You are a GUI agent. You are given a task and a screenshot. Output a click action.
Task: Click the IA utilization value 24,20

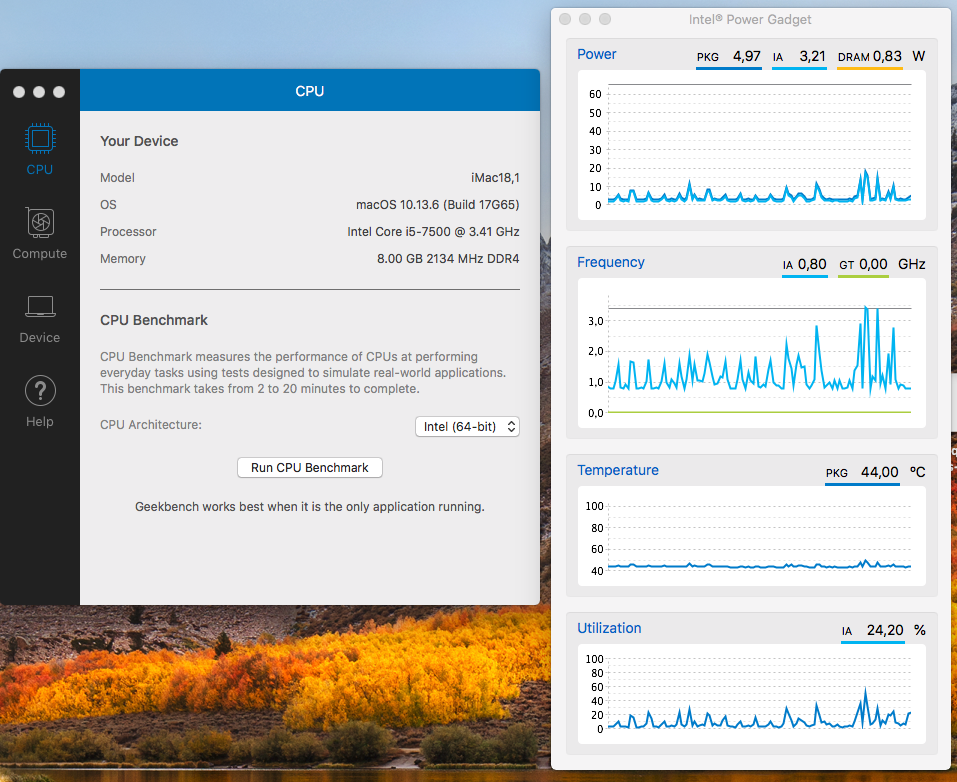tap(885, 630)
